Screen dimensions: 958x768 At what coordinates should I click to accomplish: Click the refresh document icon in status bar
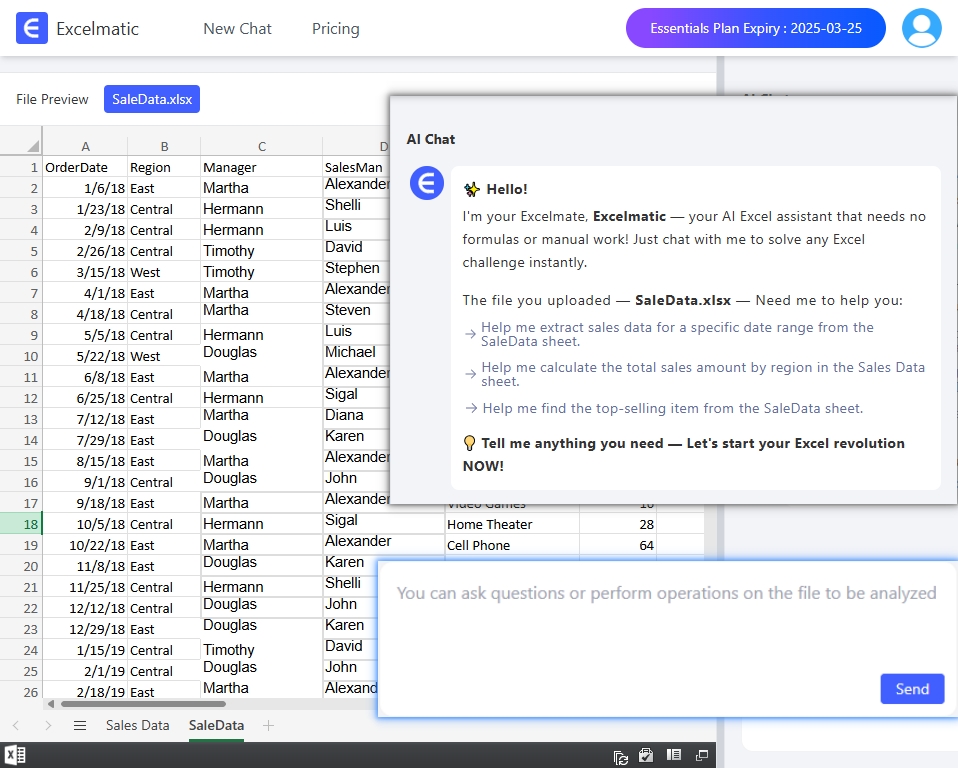pos(621,756)
